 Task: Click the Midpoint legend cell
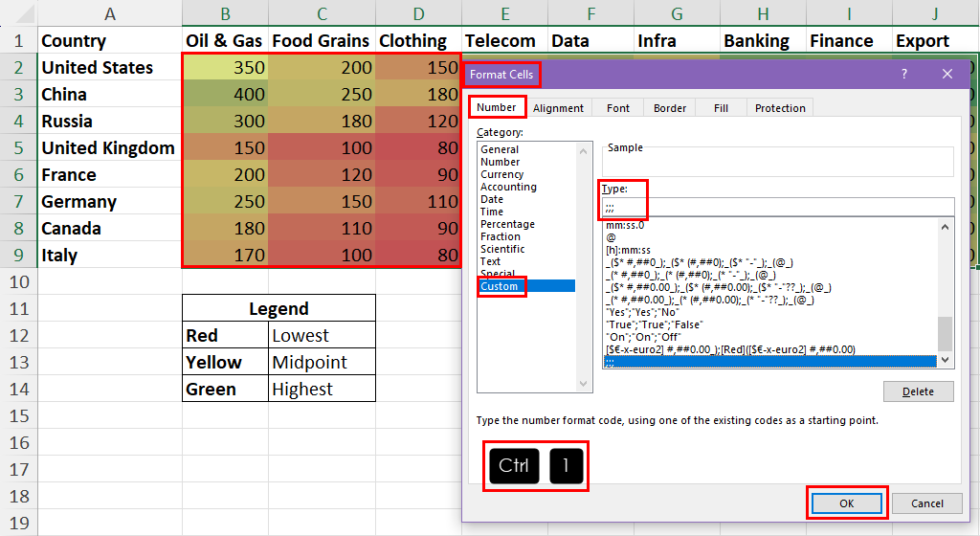322,362
